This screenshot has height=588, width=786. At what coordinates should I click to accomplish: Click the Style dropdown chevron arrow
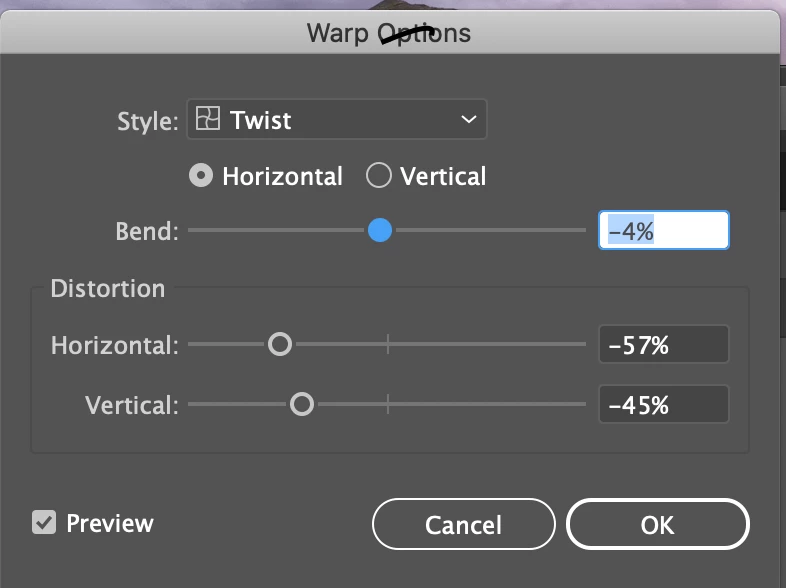(468, 120)
